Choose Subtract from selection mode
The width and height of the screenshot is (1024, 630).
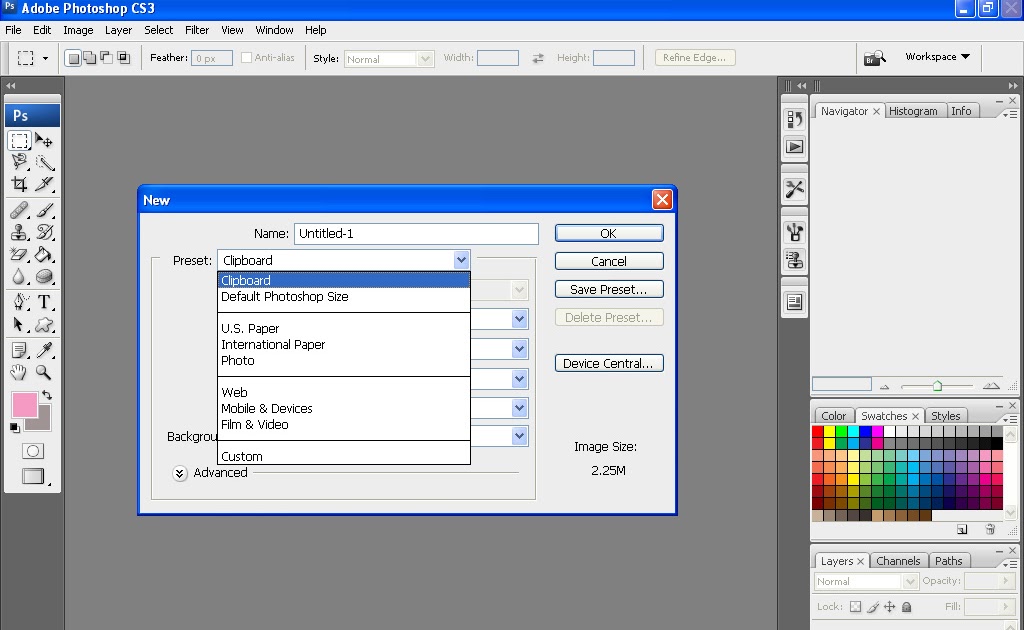[x=106, y=58]
